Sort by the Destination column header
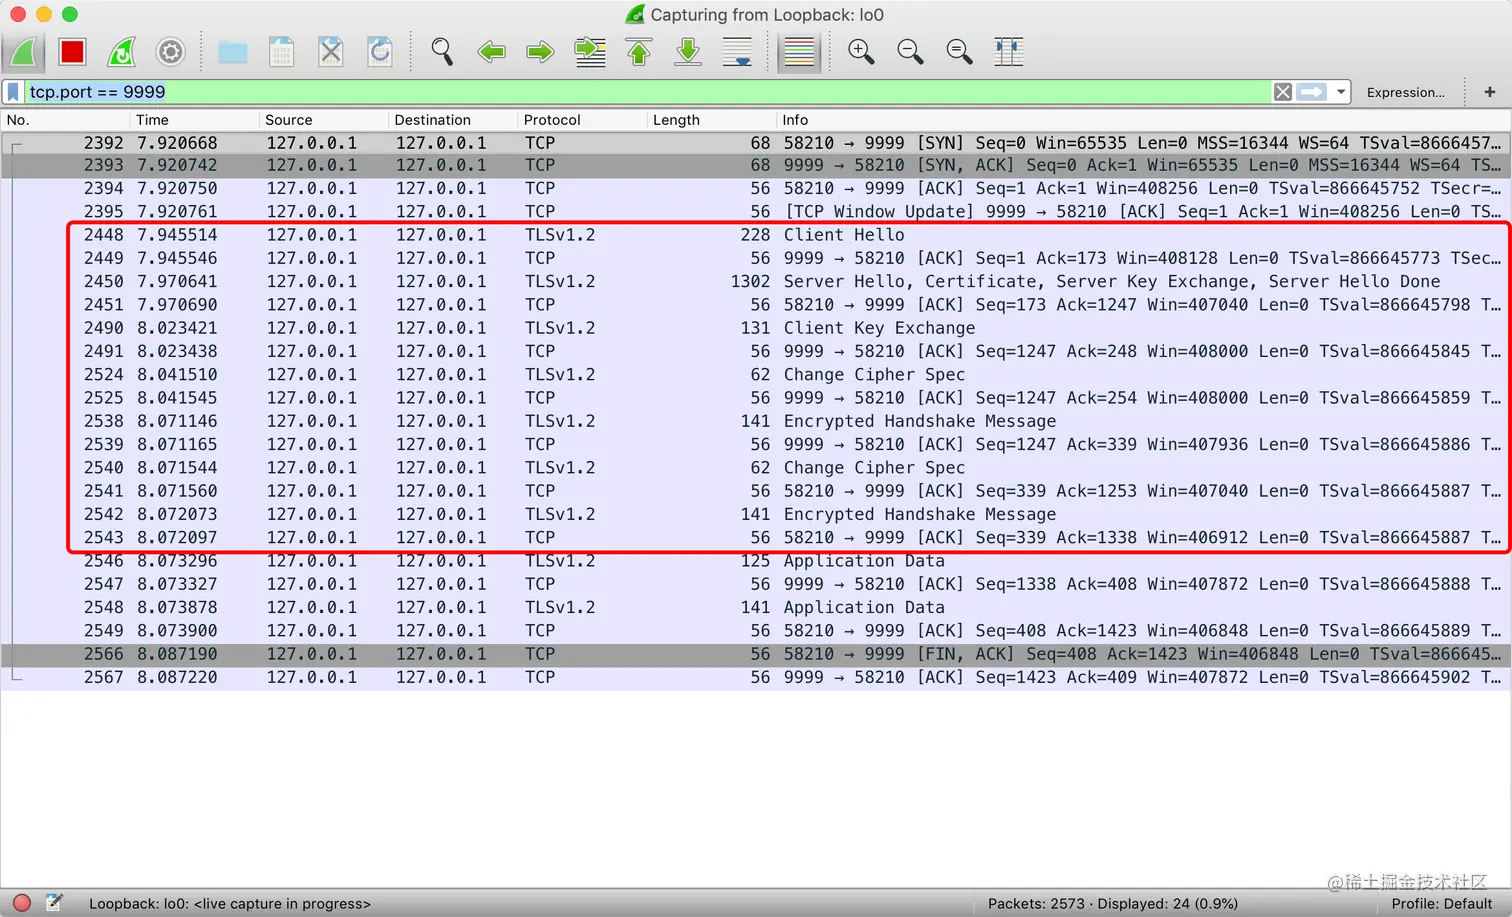Image resolution: width=1512 pixels, height=917 pixels. click(453, 120)
